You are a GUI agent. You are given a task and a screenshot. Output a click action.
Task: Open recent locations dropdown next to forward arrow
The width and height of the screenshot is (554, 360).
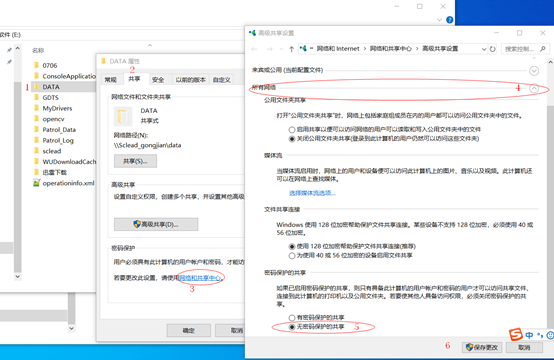281,49
